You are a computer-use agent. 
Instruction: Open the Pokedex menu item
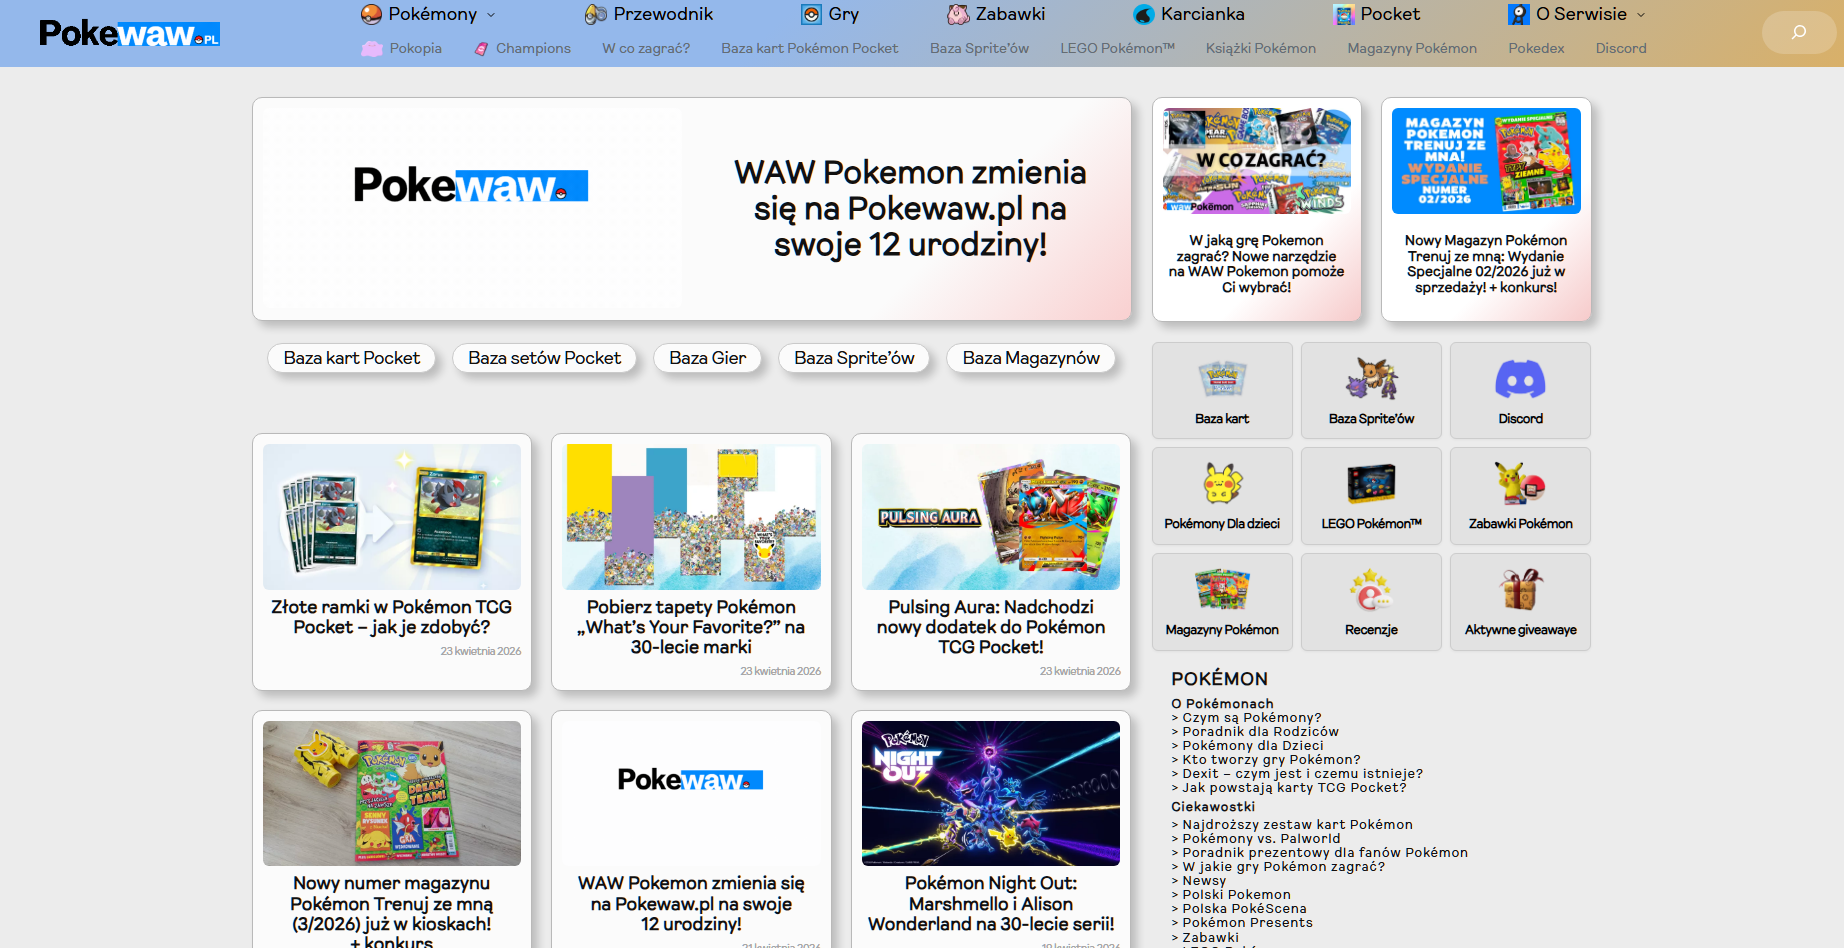(x=1535, y=48)
